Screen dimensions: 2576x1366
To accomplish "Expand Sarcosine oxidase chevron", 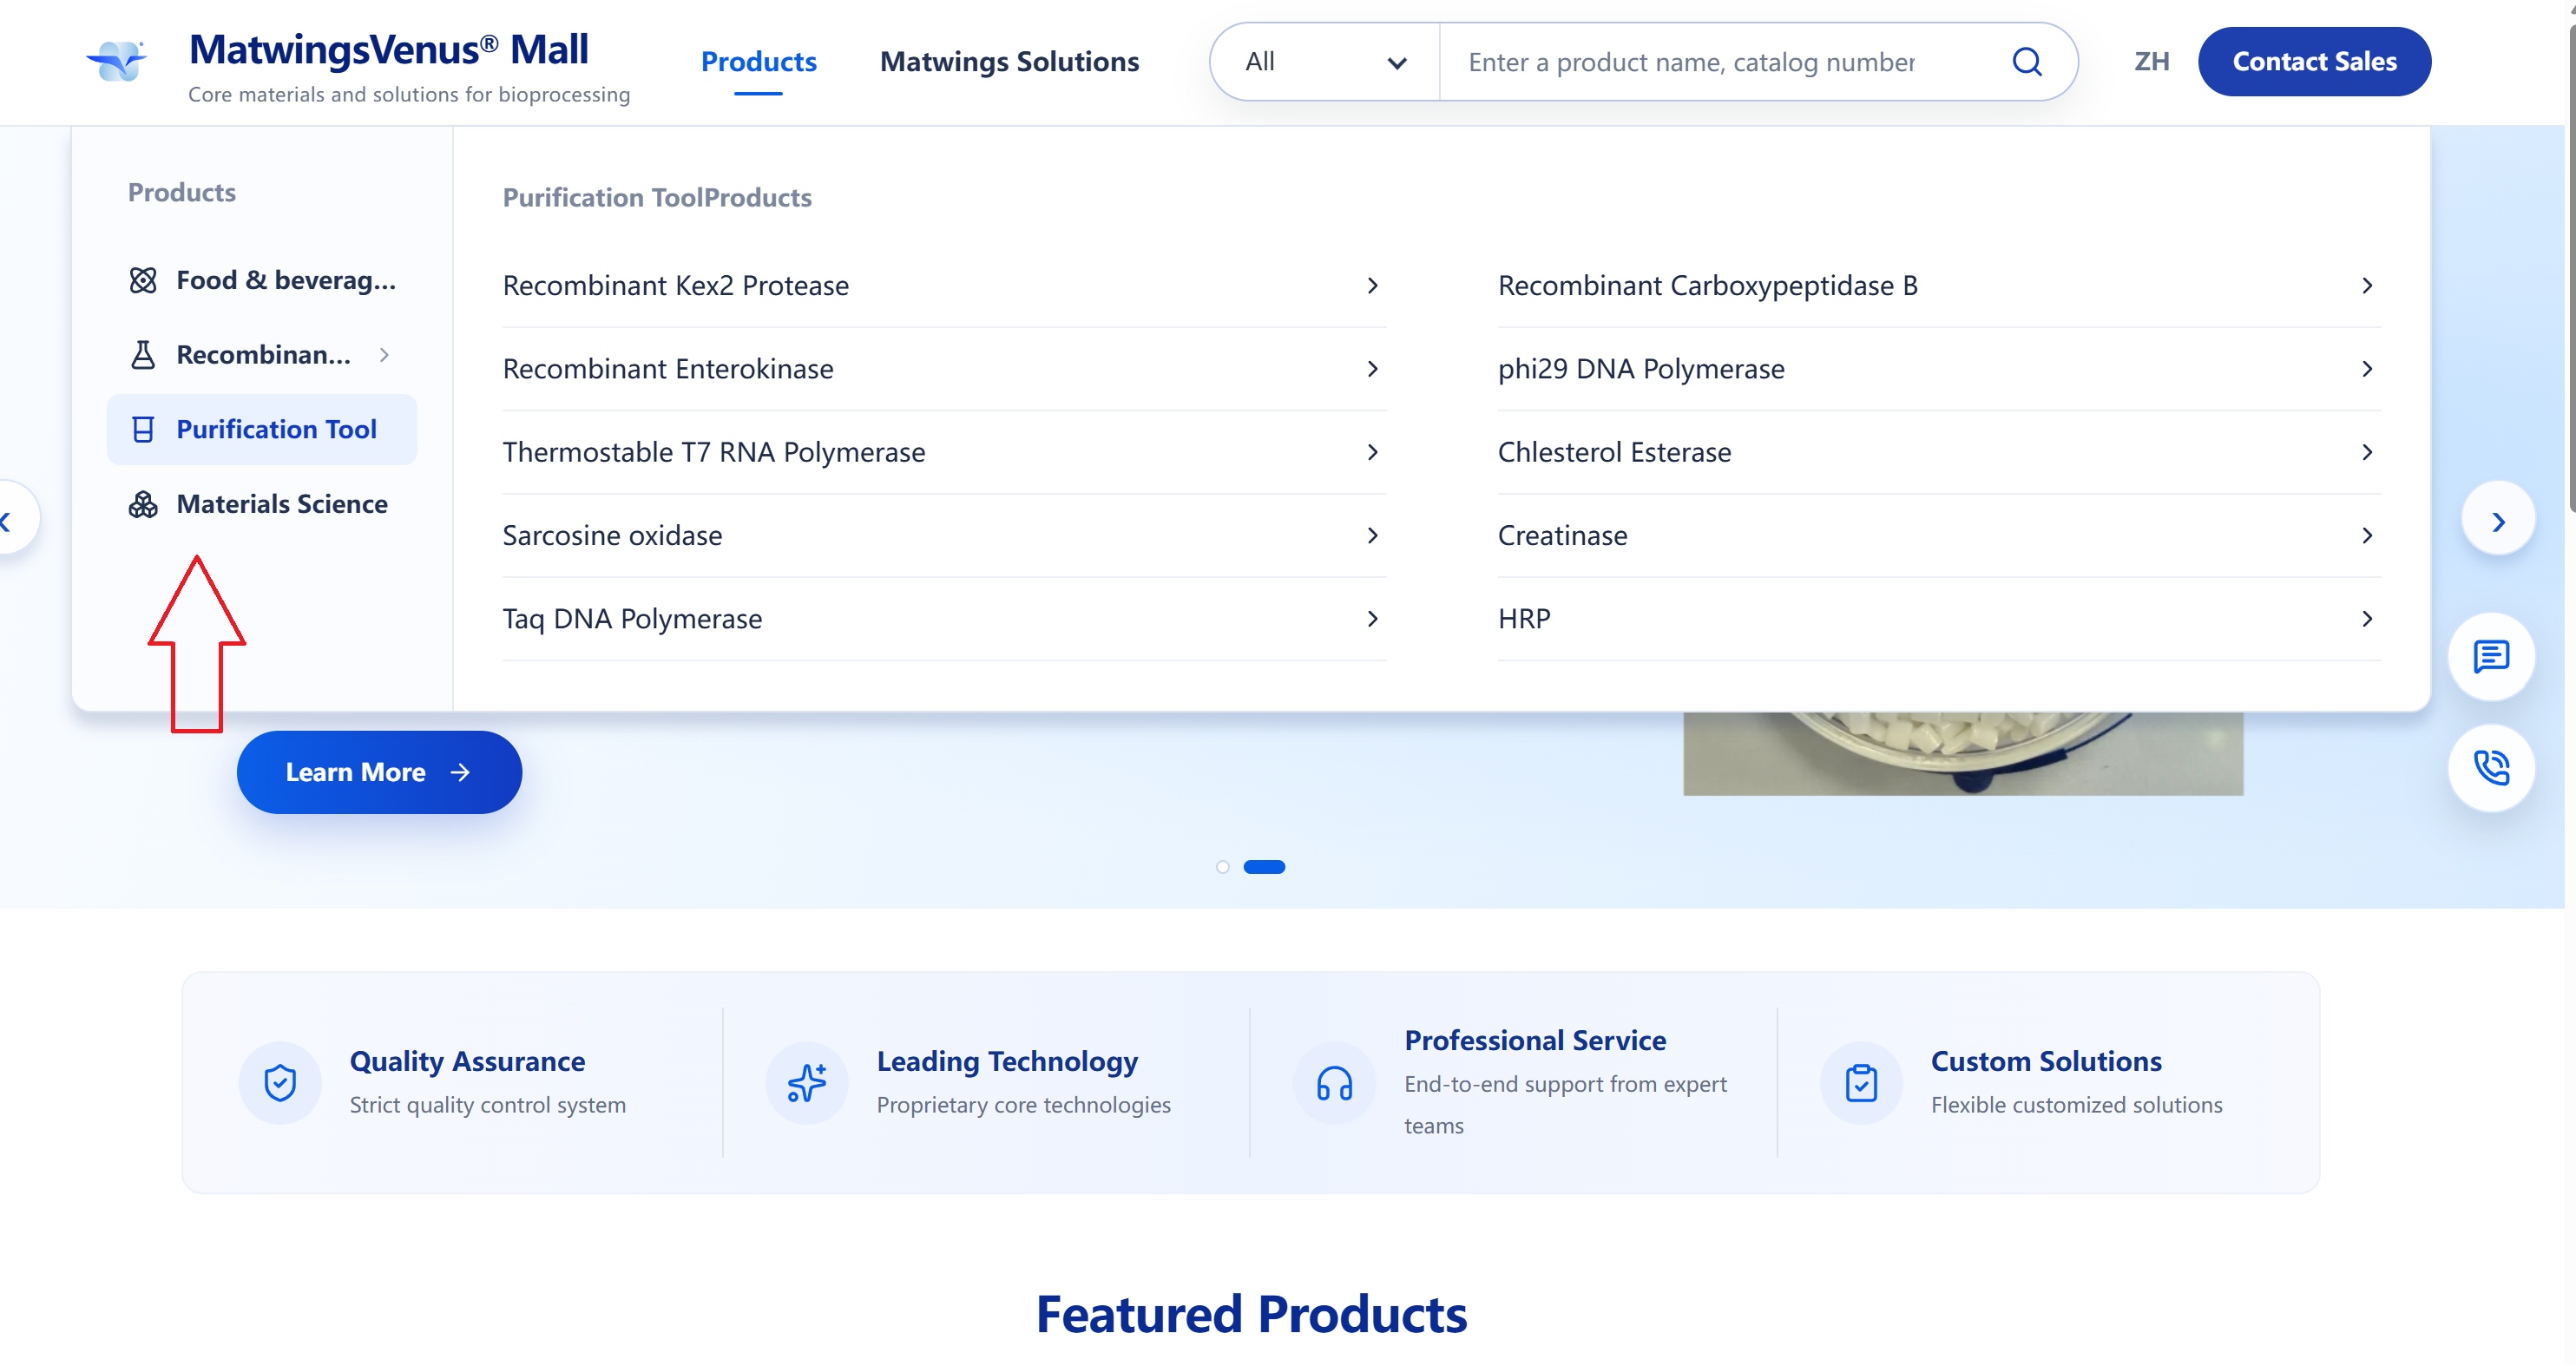I will pyautogui.click(x=1372, y=536).
